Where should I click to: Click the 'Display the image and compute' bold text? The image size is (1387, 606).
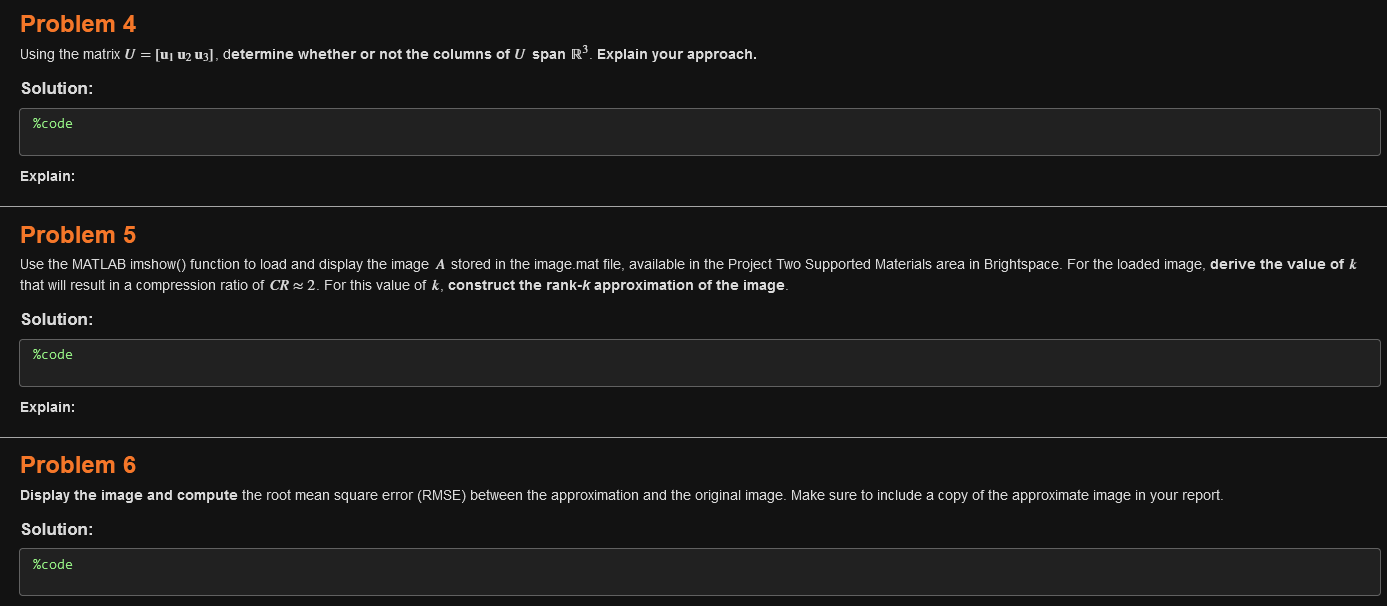pos(128,495)
